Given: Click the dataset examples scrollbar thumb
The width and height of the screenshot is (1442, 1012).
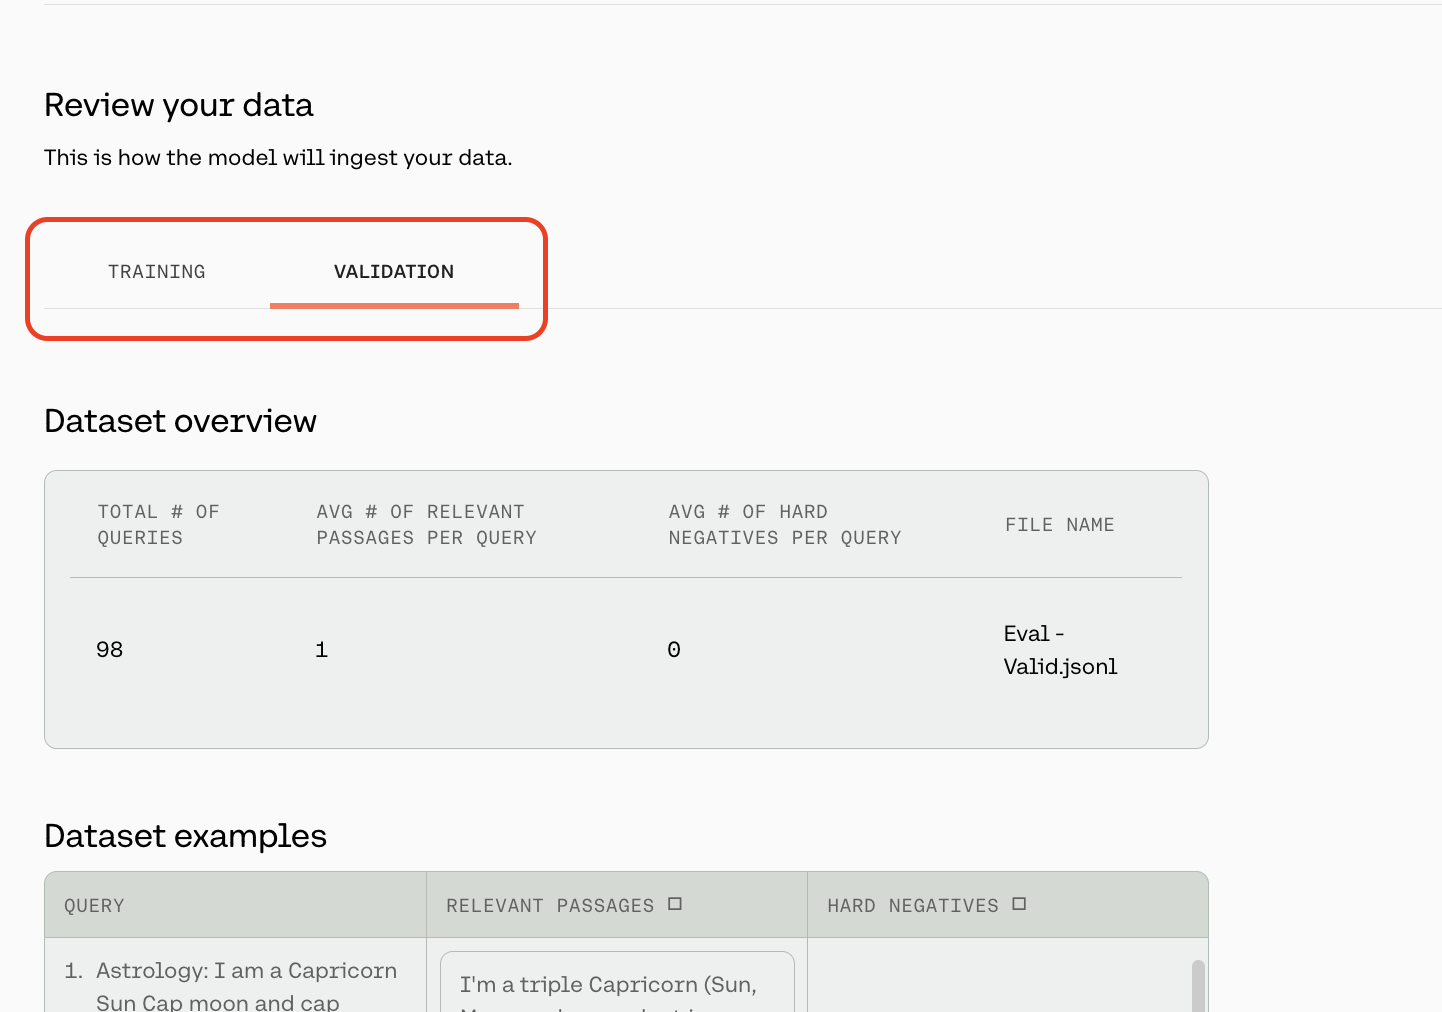Looking at the screenshot, I should point(1198,986).
